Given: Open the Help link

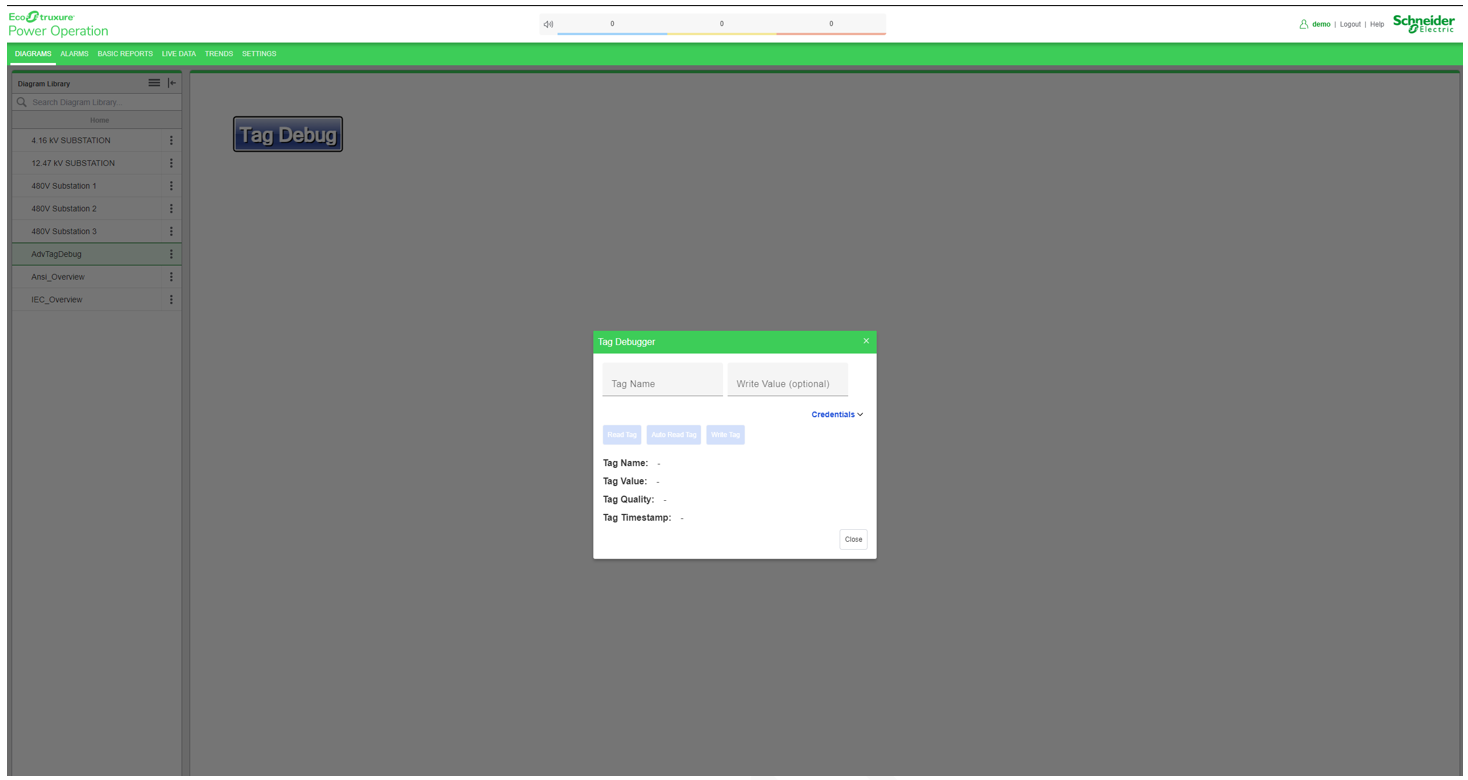Looking at the screenshot, I should [1377, 24].
